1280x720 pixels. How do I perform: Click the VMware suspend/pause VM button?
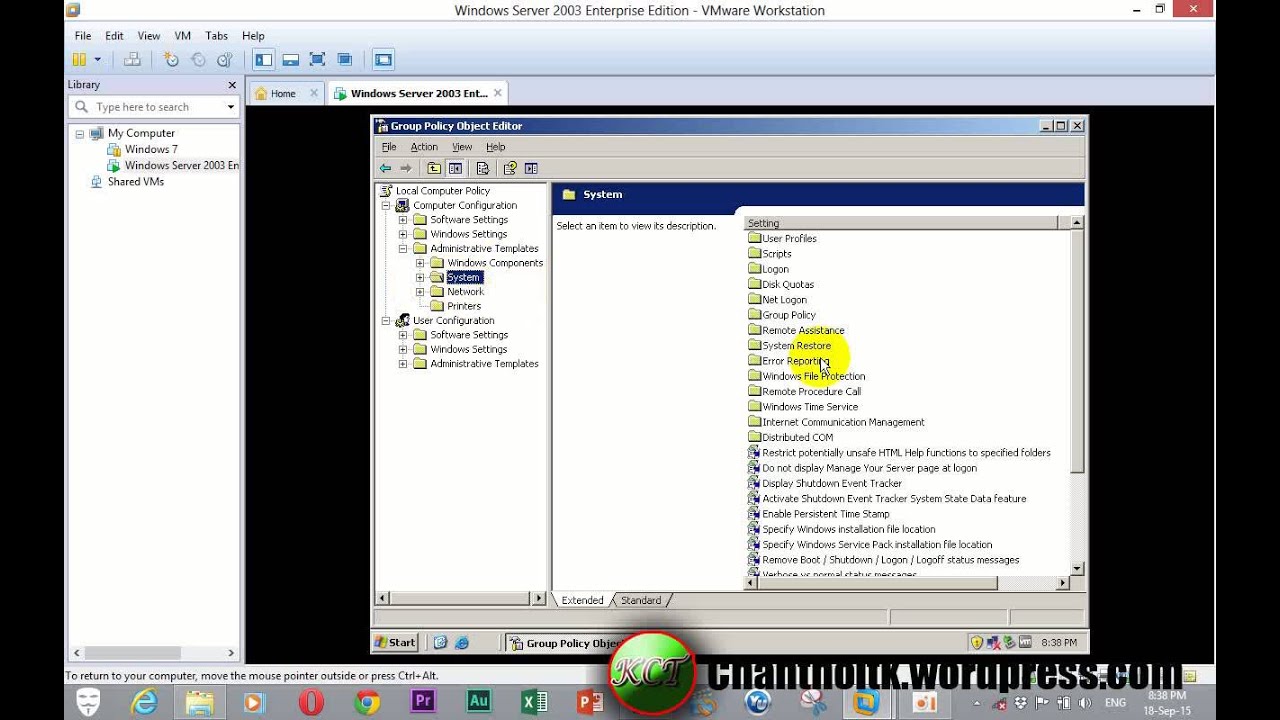pos(79,60)
